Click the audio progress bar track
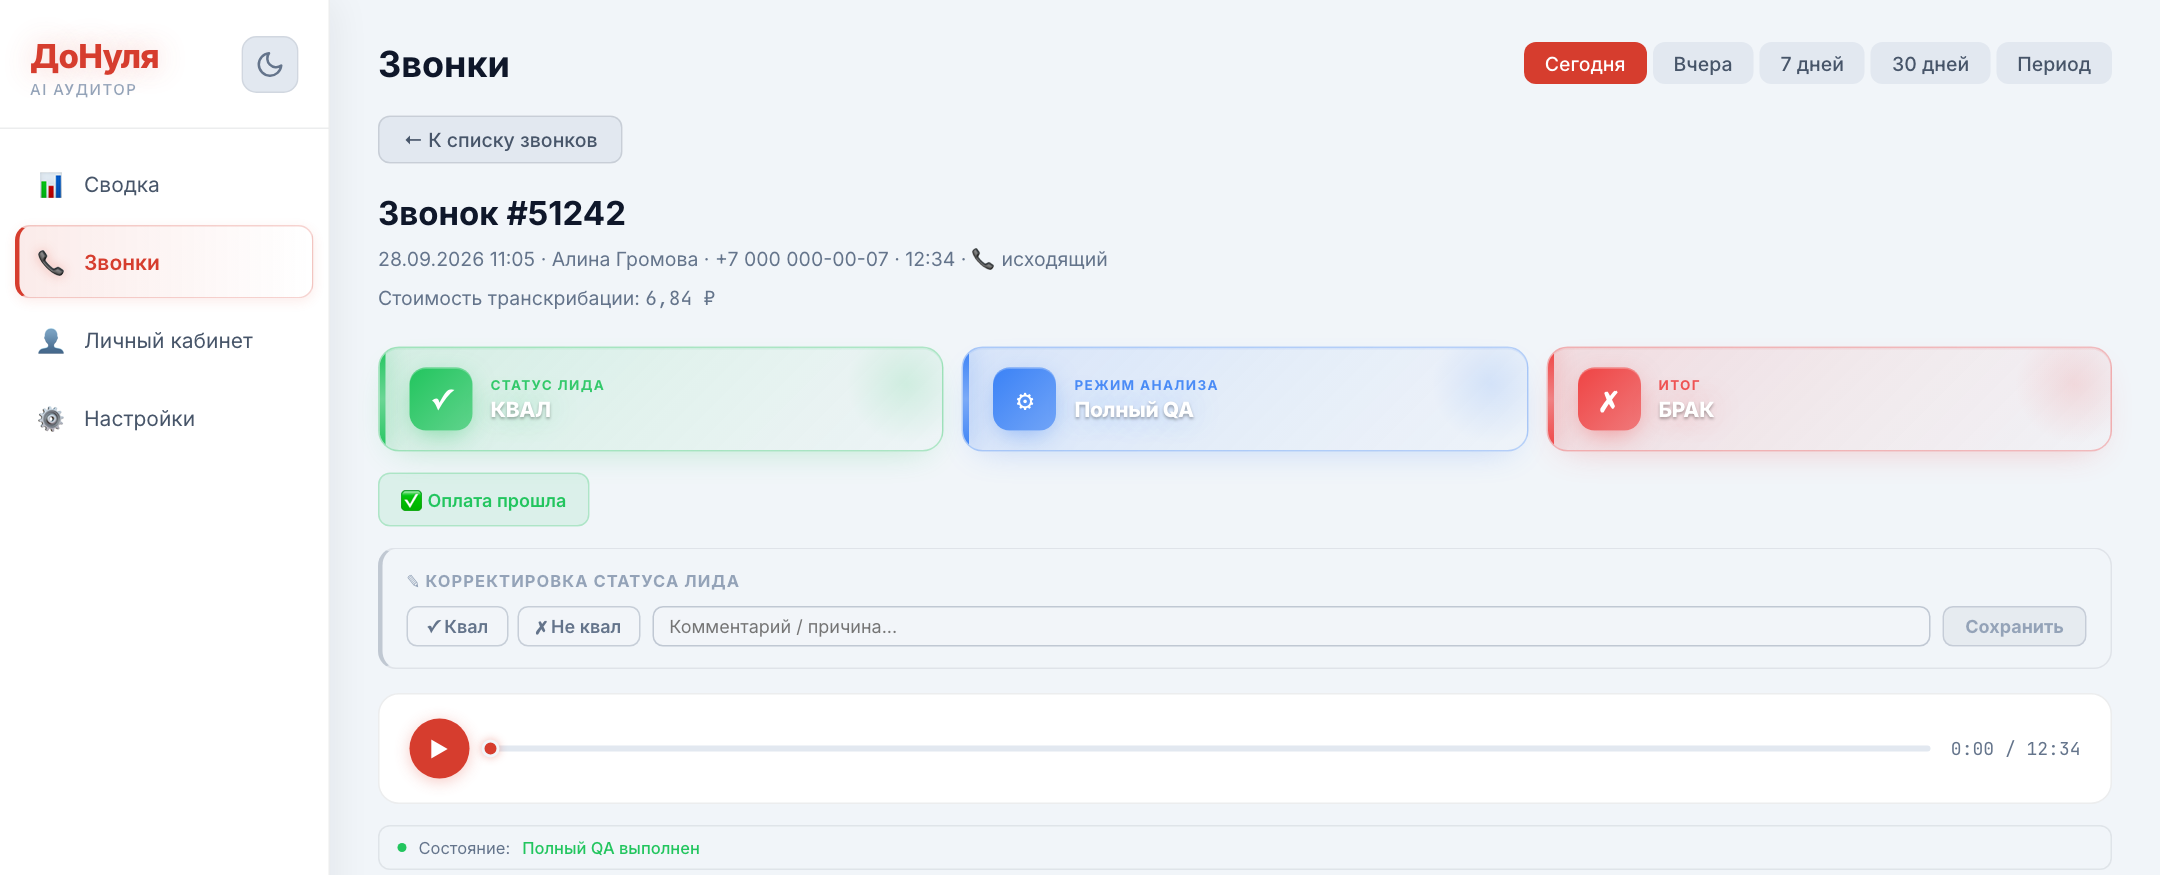 coord(1210,748)
